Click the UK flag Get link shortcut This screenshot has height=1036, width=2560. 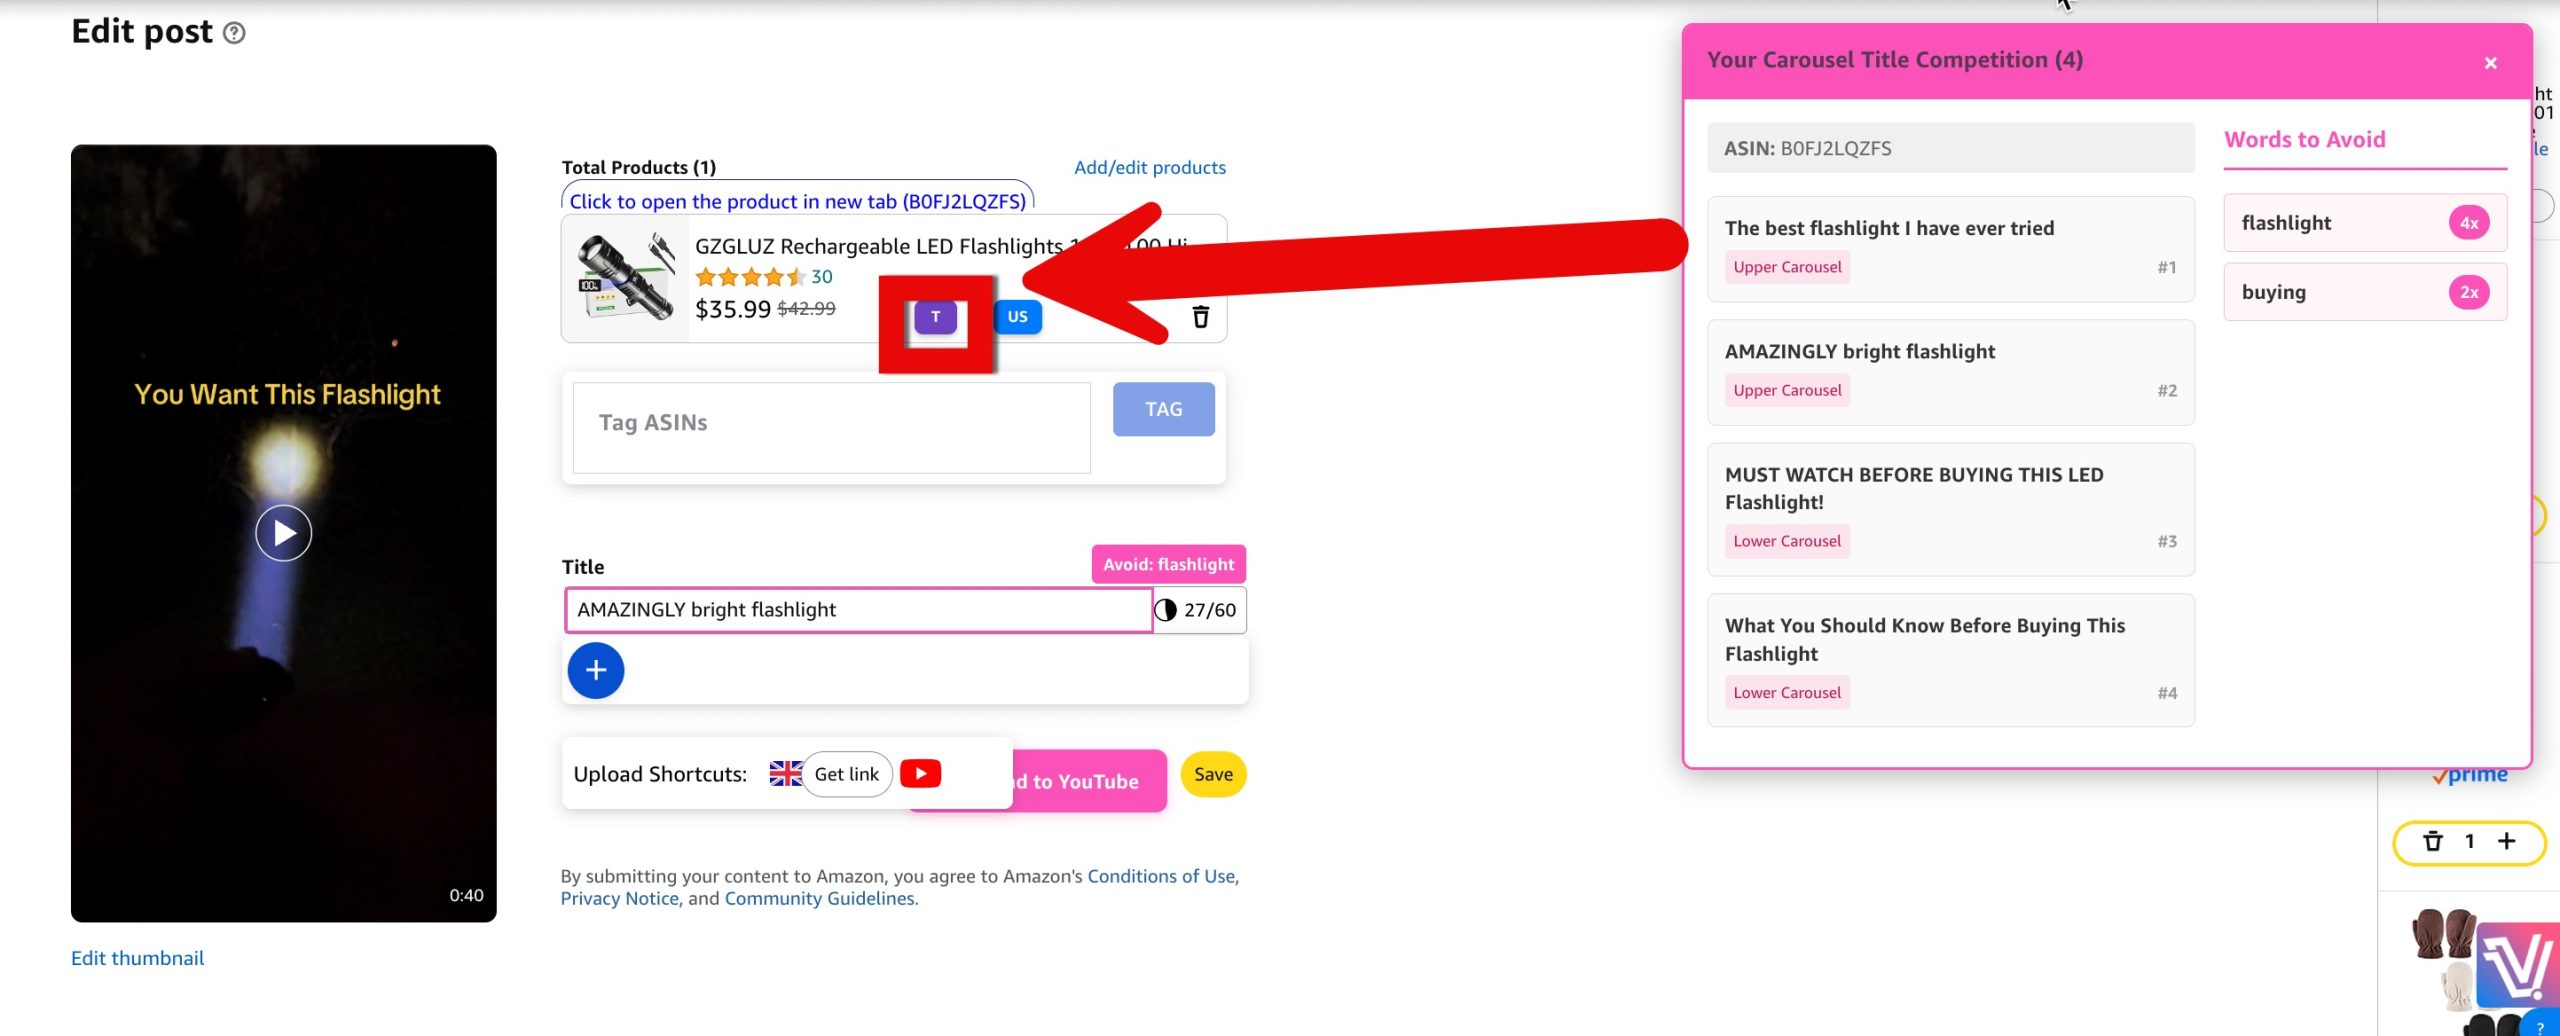[x=846, y=772]
